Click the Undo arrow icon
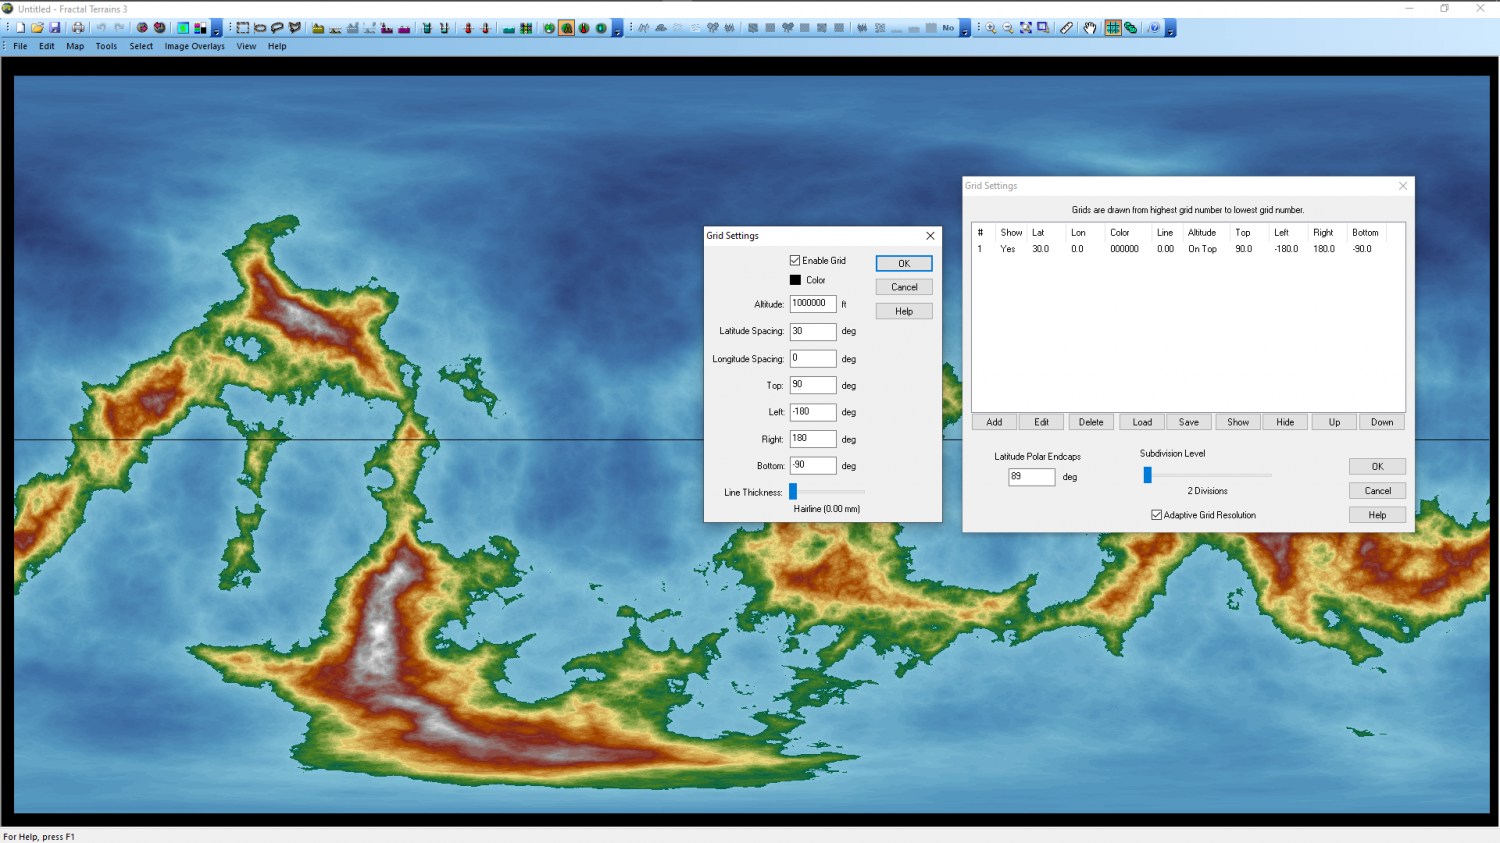 (101, 28)
